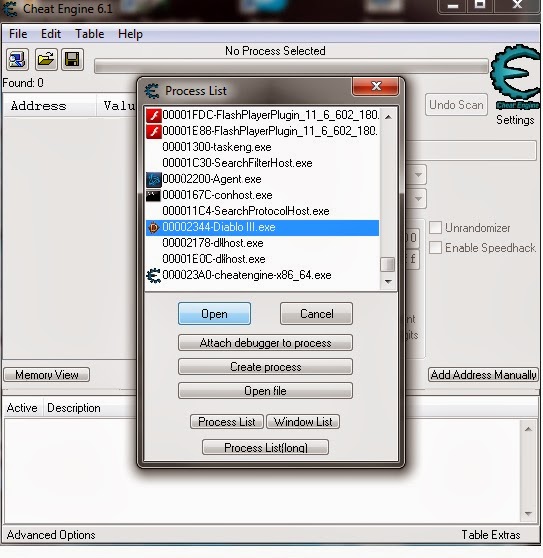Select 00002344-Diablo III.exe process
This screenshot has height=558, width=543.
(262, 227)
